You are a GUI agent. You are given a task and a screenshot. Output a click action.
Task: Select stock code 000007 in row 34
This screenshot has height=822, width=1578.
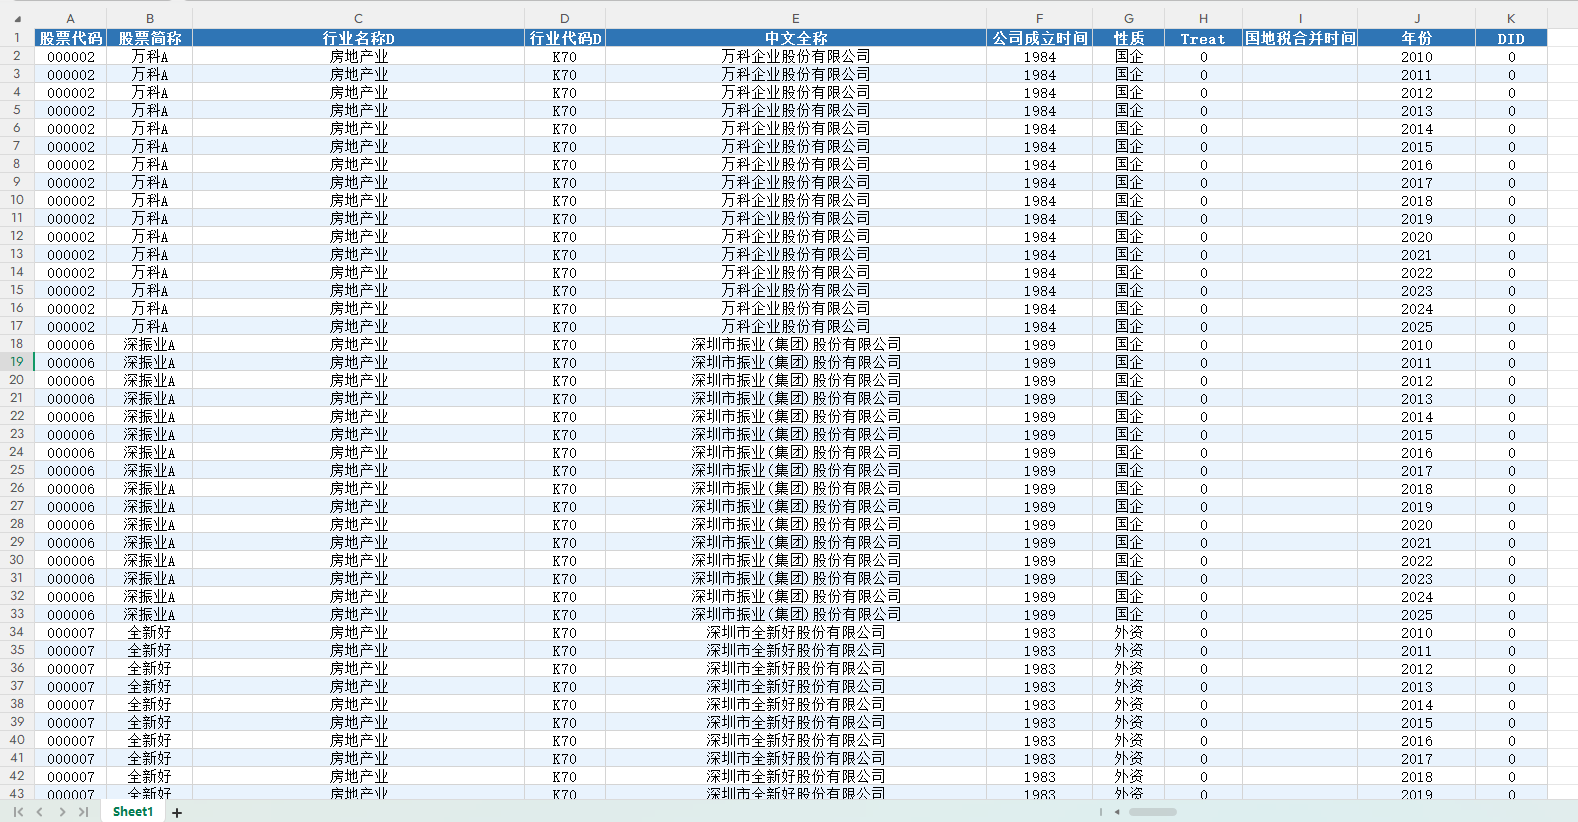[x=70, y=632]
